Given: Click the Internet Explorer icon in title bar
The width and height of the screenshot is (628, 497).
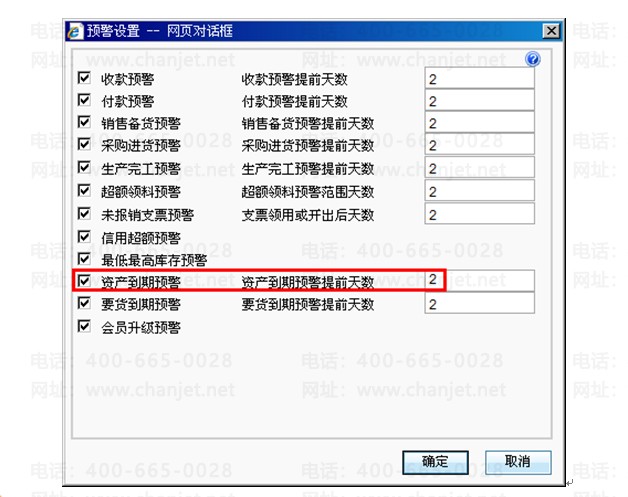Looking at the screenshot, I should [x=75, y=31].
